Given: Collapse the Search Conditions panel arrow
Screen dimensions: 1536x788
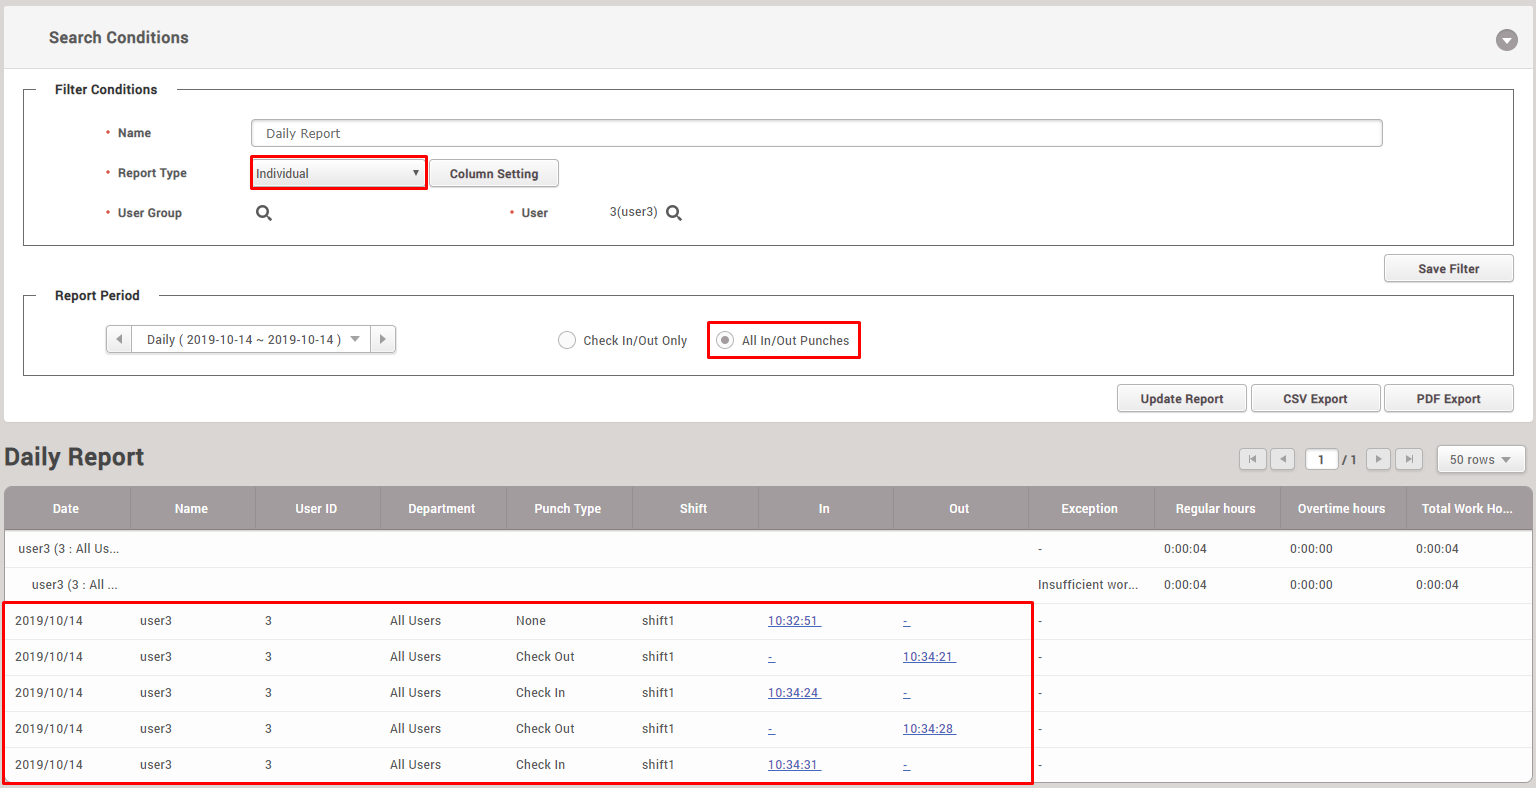Looking at the screenshot, I should (1506, 40).
